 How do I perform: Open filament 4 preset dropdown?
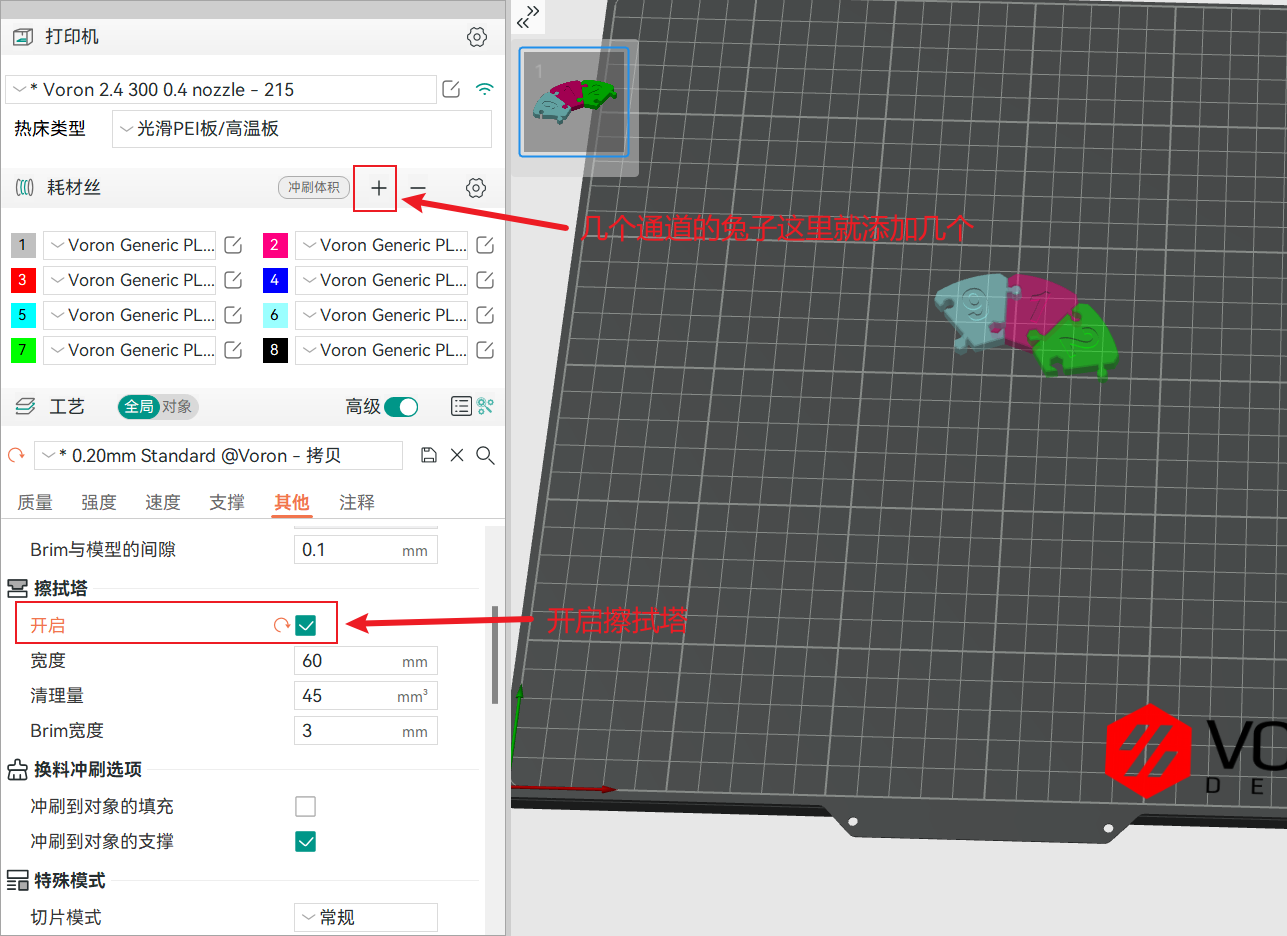coord(381,280)
